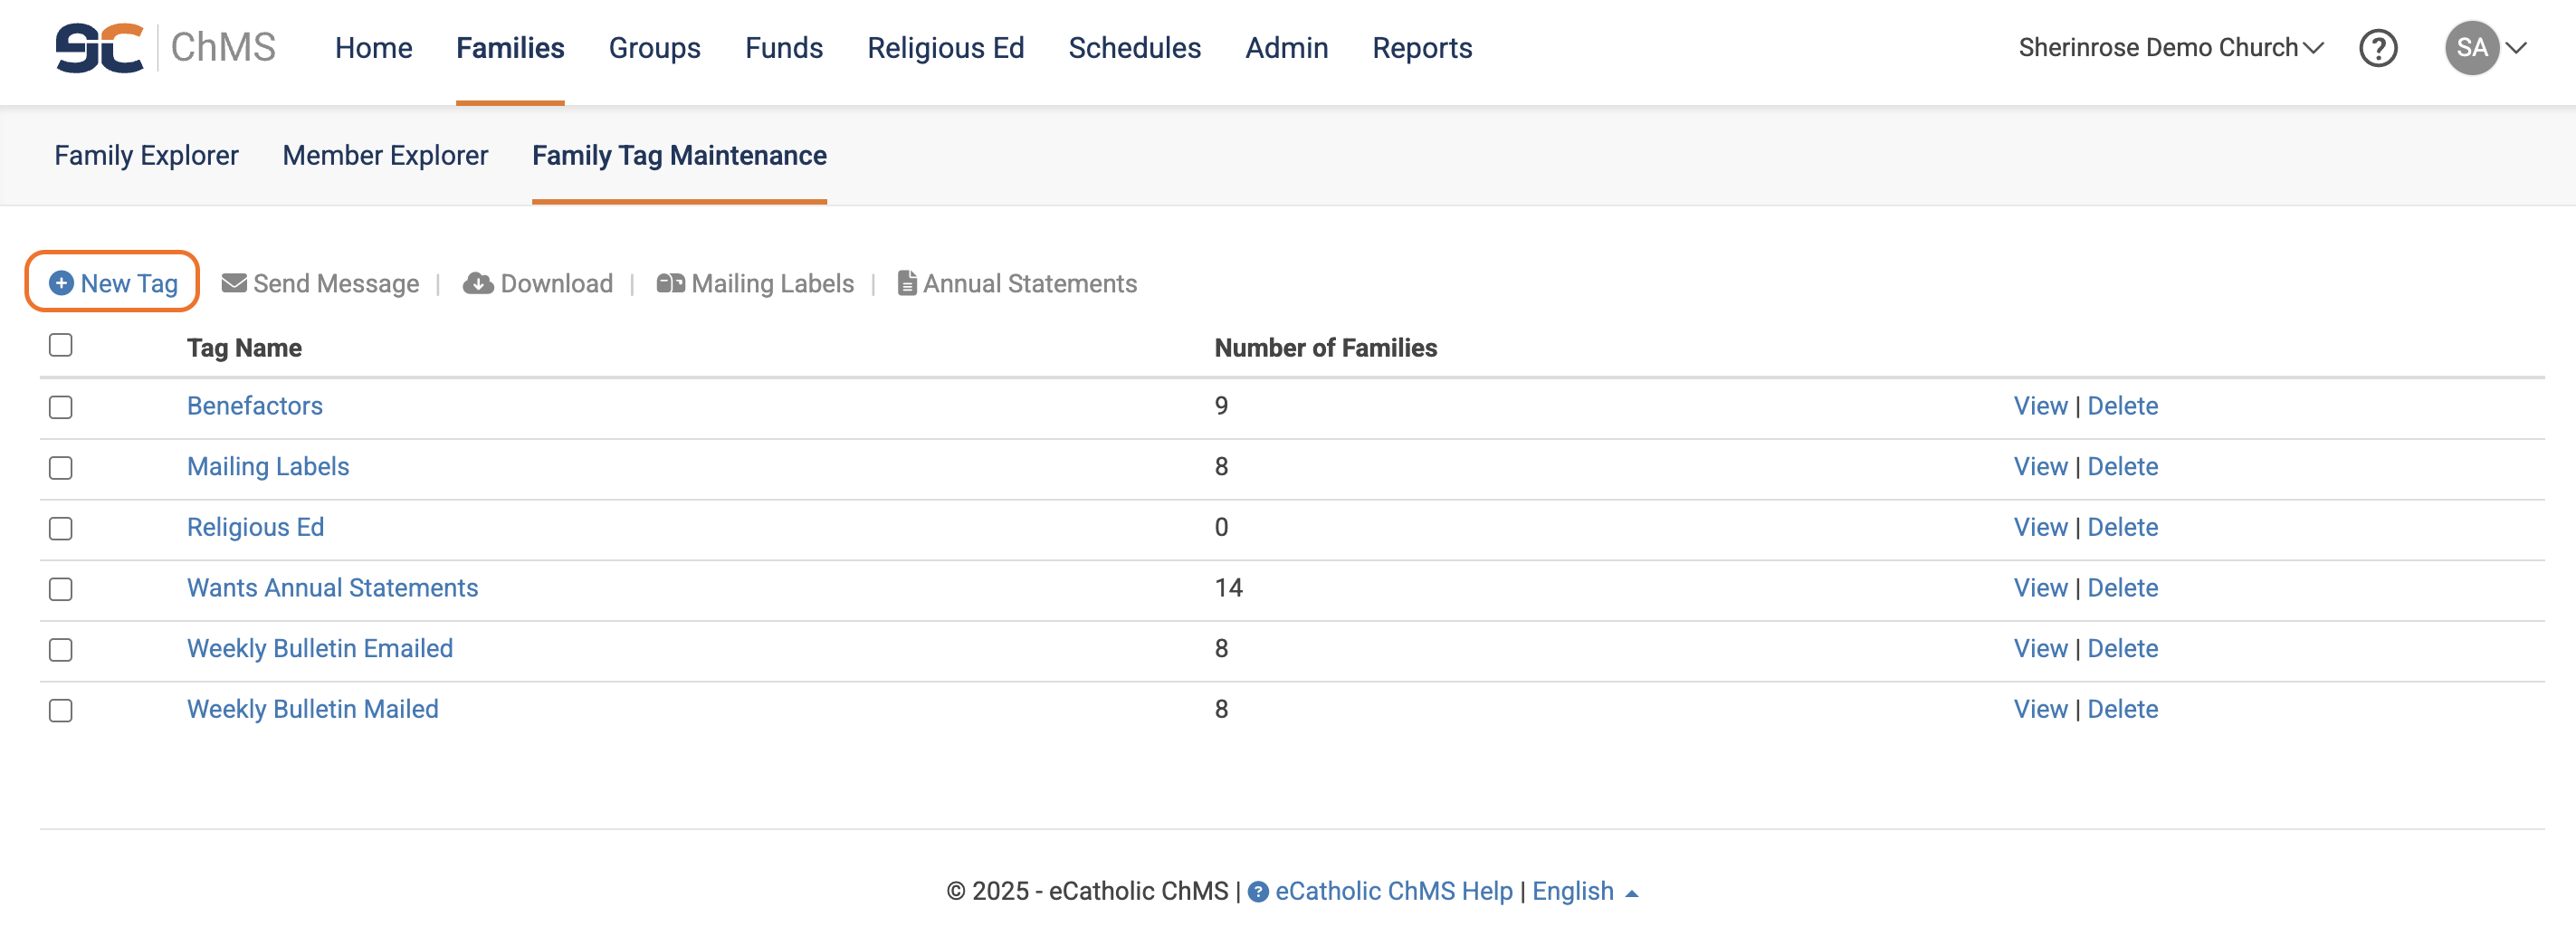Screen dimensions: 2576x936
Task: Switch to the Member Explorer tab
Action: 385,156
